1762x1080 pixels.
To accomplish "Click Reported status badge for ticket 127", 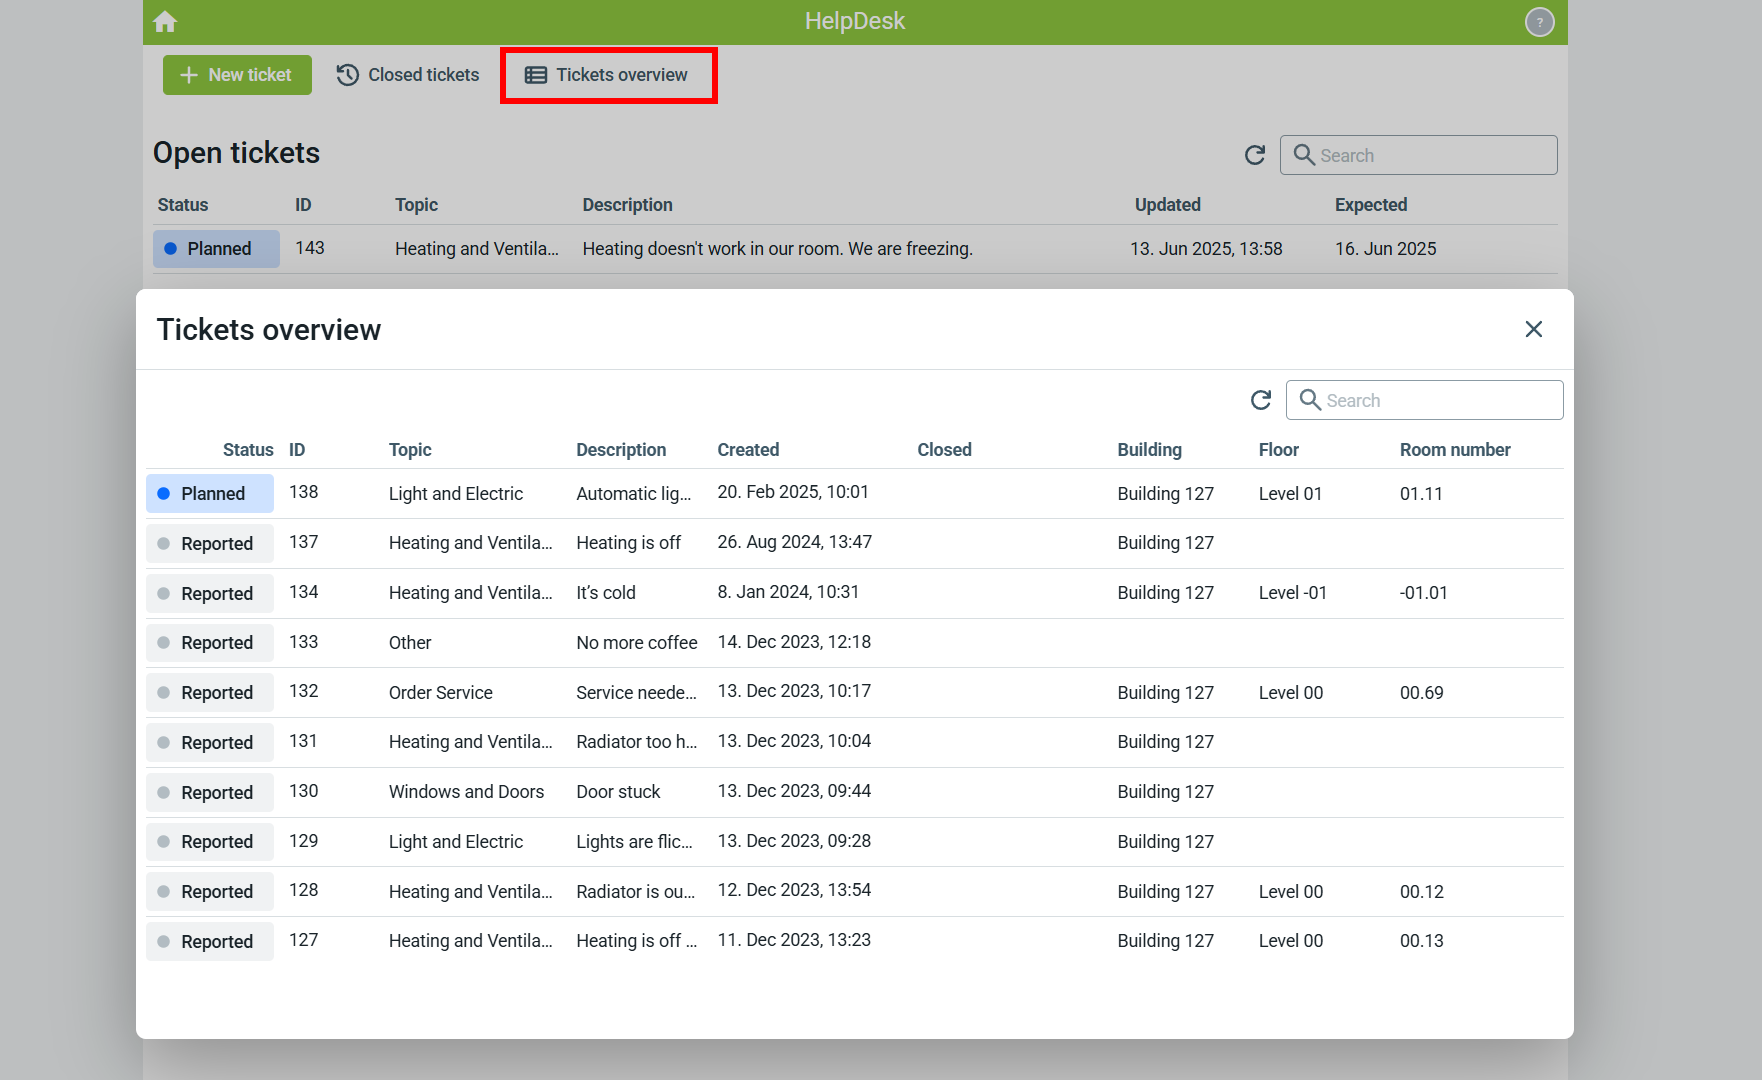I will pos(210,942).
